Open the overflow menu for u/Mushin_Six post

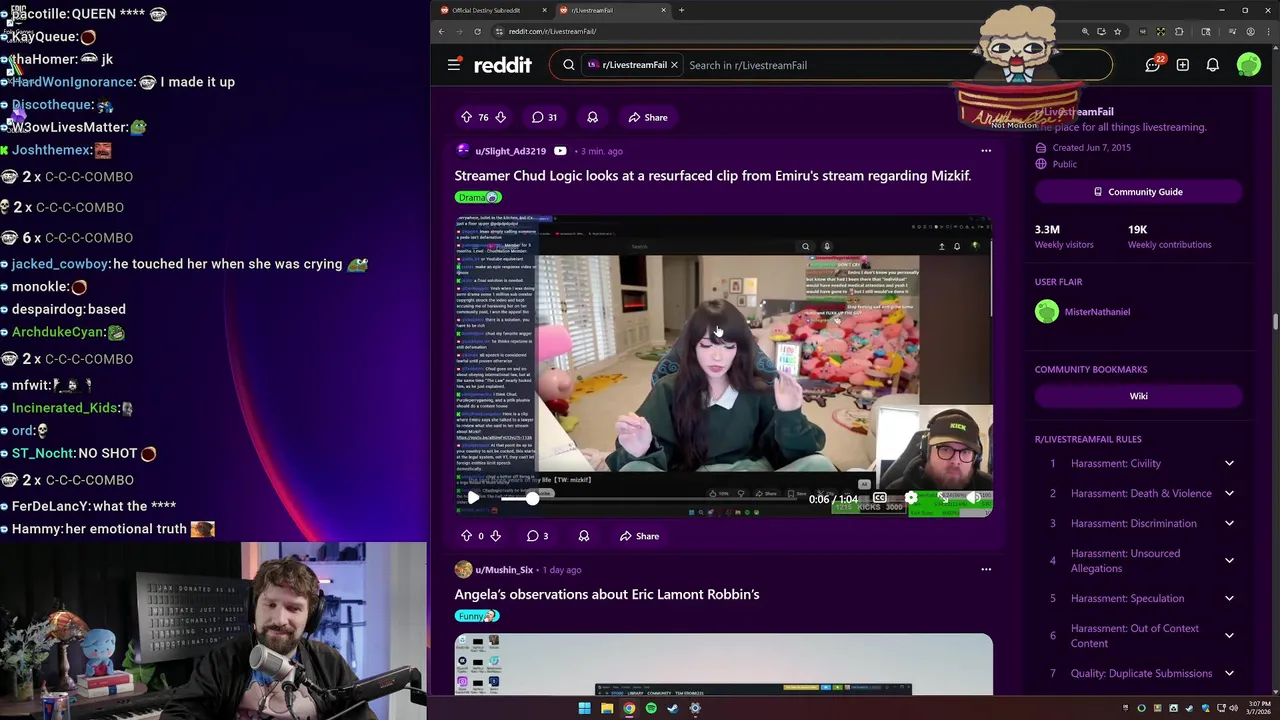986,570
